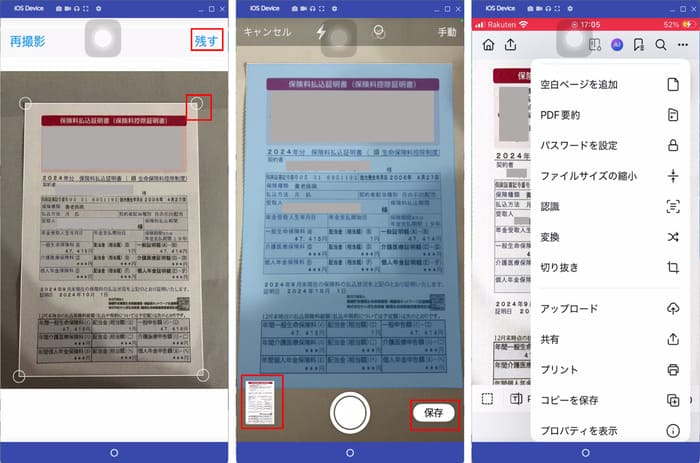Tap the search magnifier icon in right window
The width and height of the screenshot is (700, 463).
[x=661, y=45]
